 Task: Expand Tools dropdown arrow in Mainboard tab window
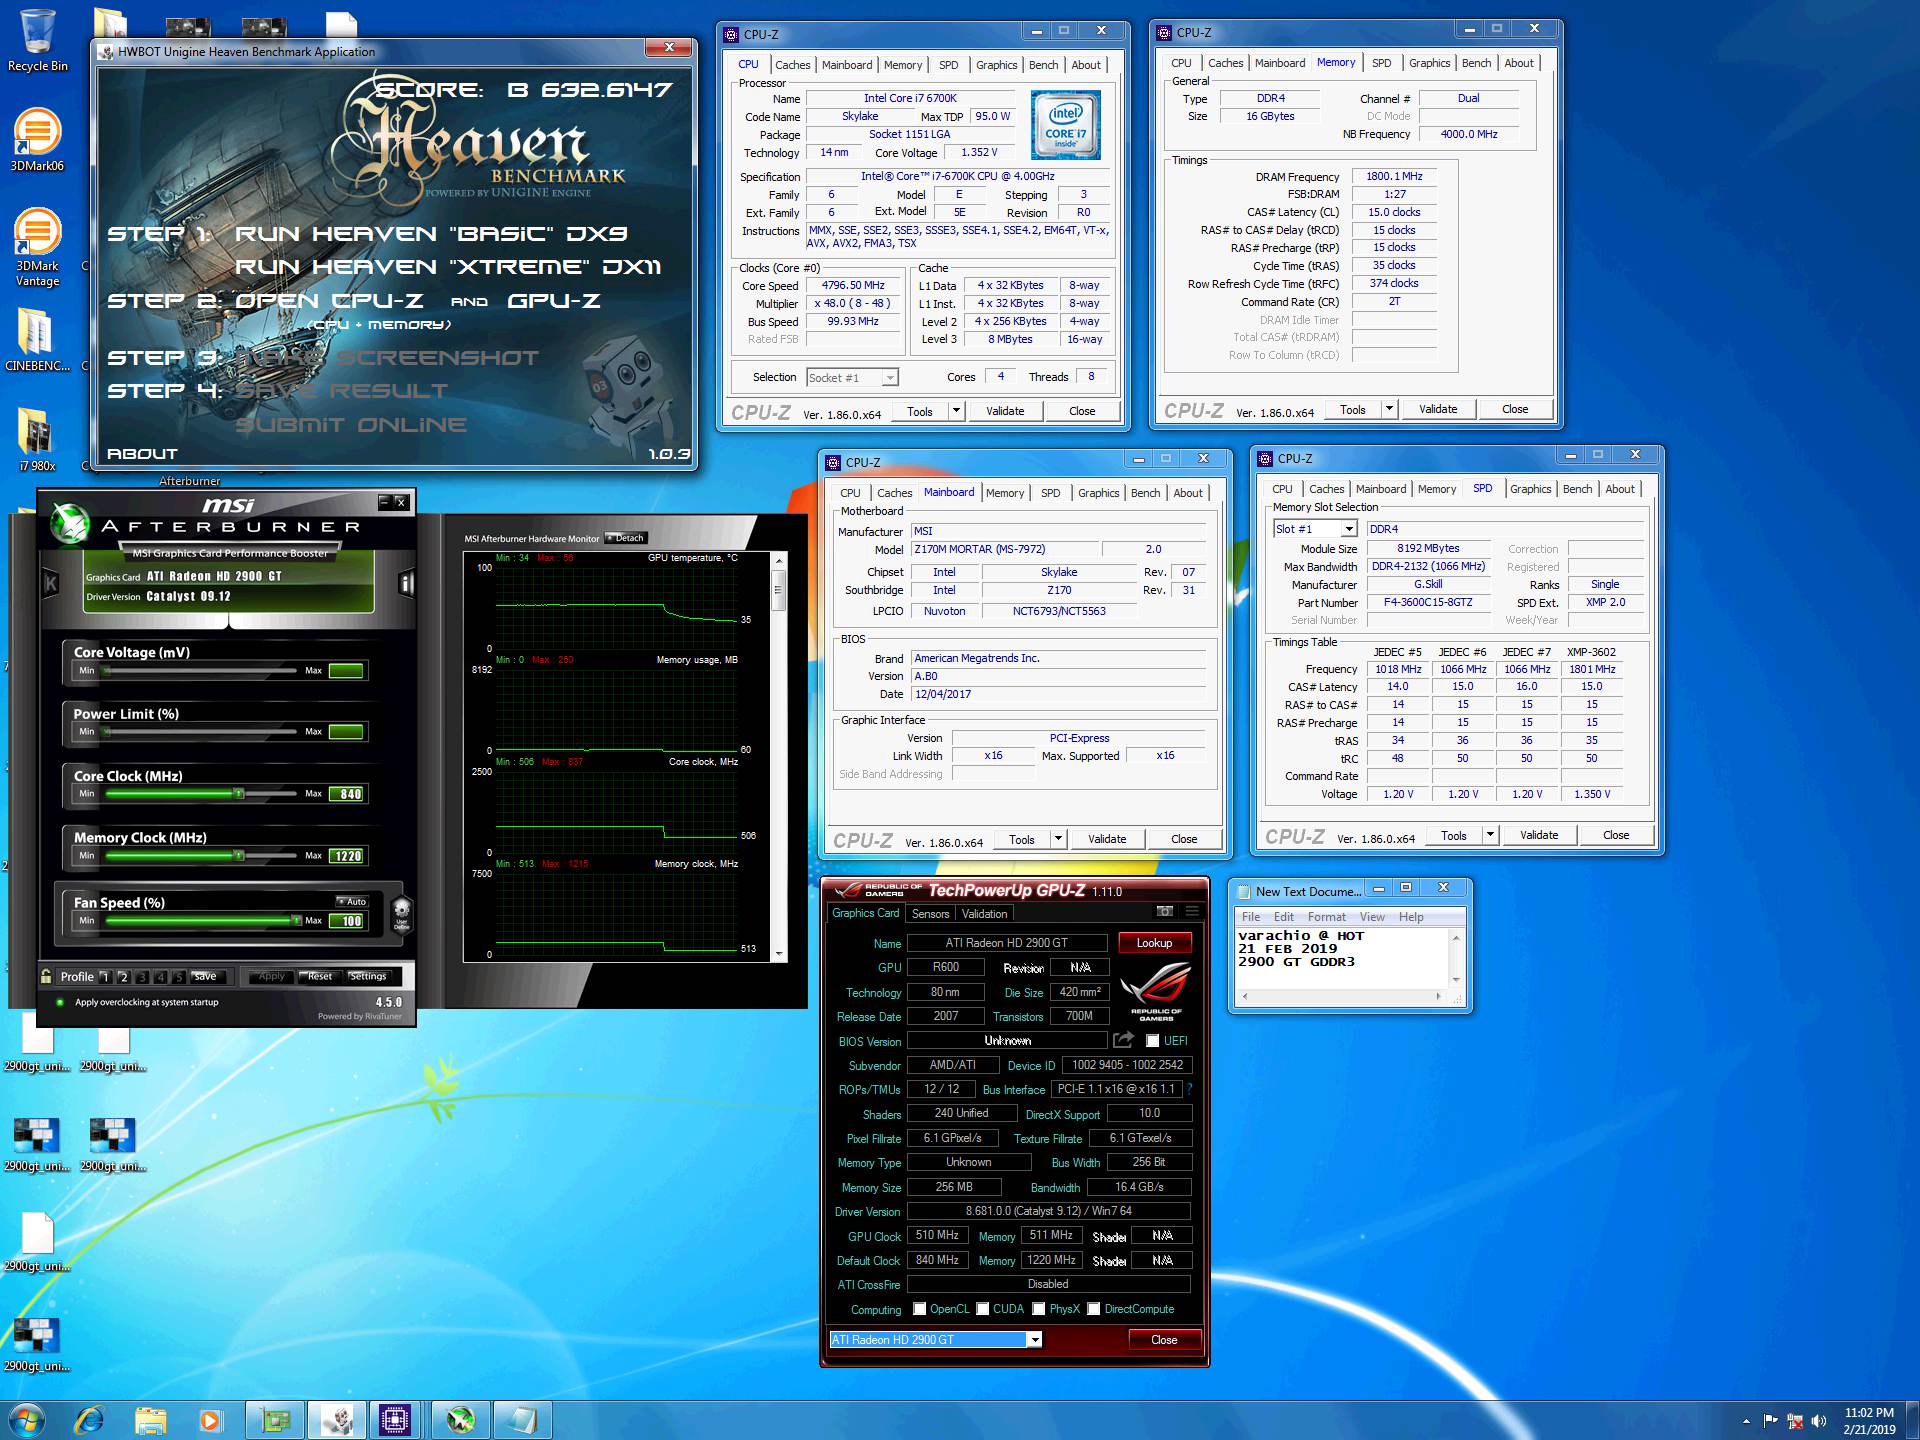click(x=1058, y=839)
